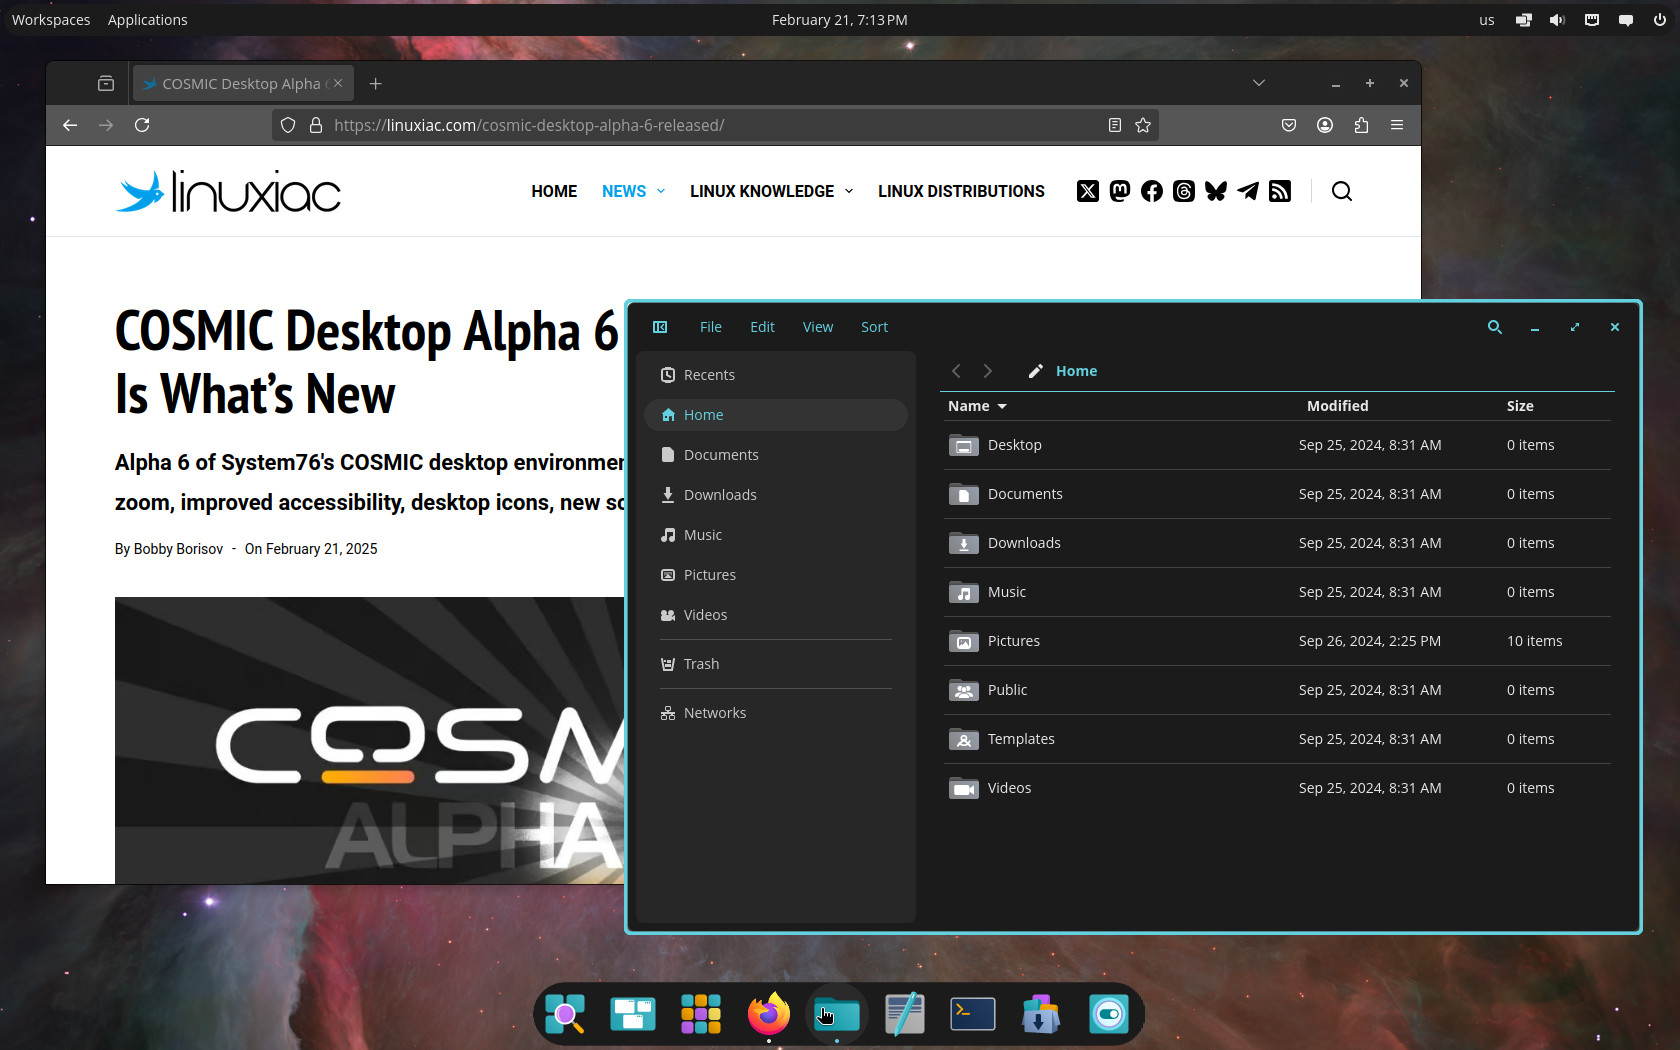Click the Home breadcrumb in file manager
Image resolution: width=1680 pixels, height=1050 pixels.
1076,371
